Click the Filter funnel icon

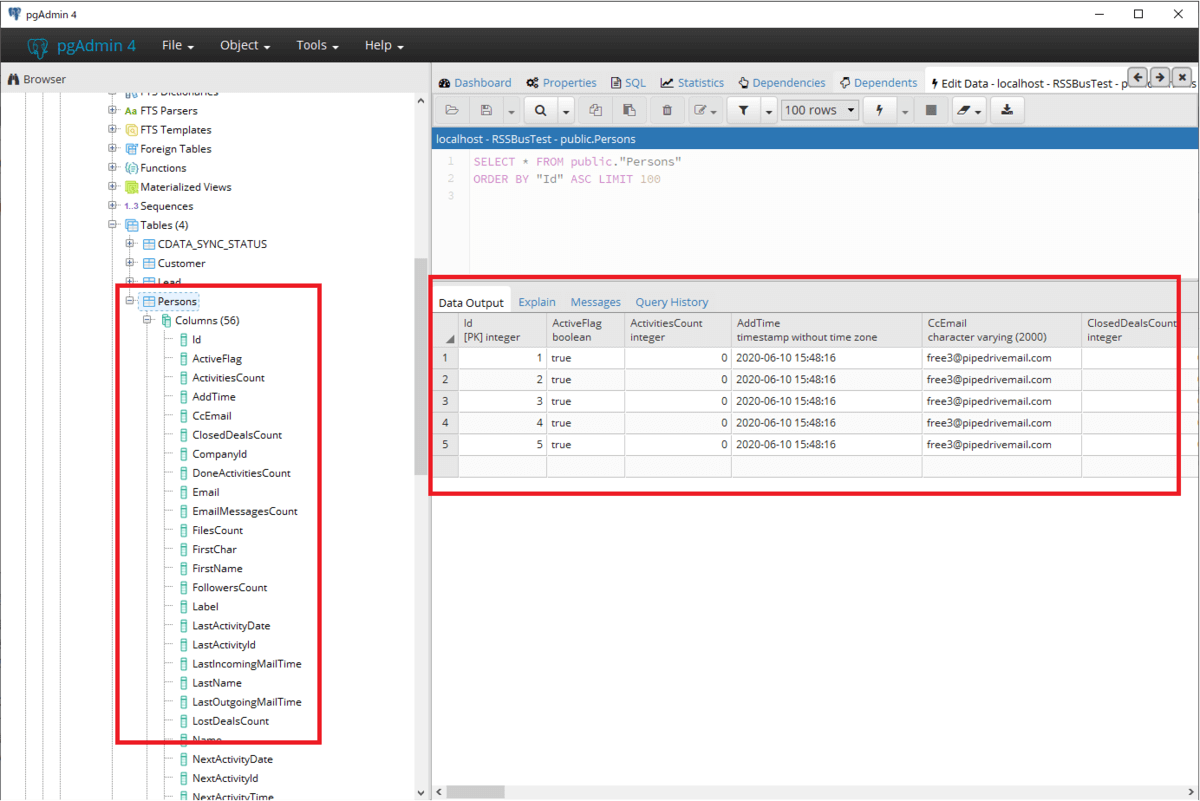[743, 110]
